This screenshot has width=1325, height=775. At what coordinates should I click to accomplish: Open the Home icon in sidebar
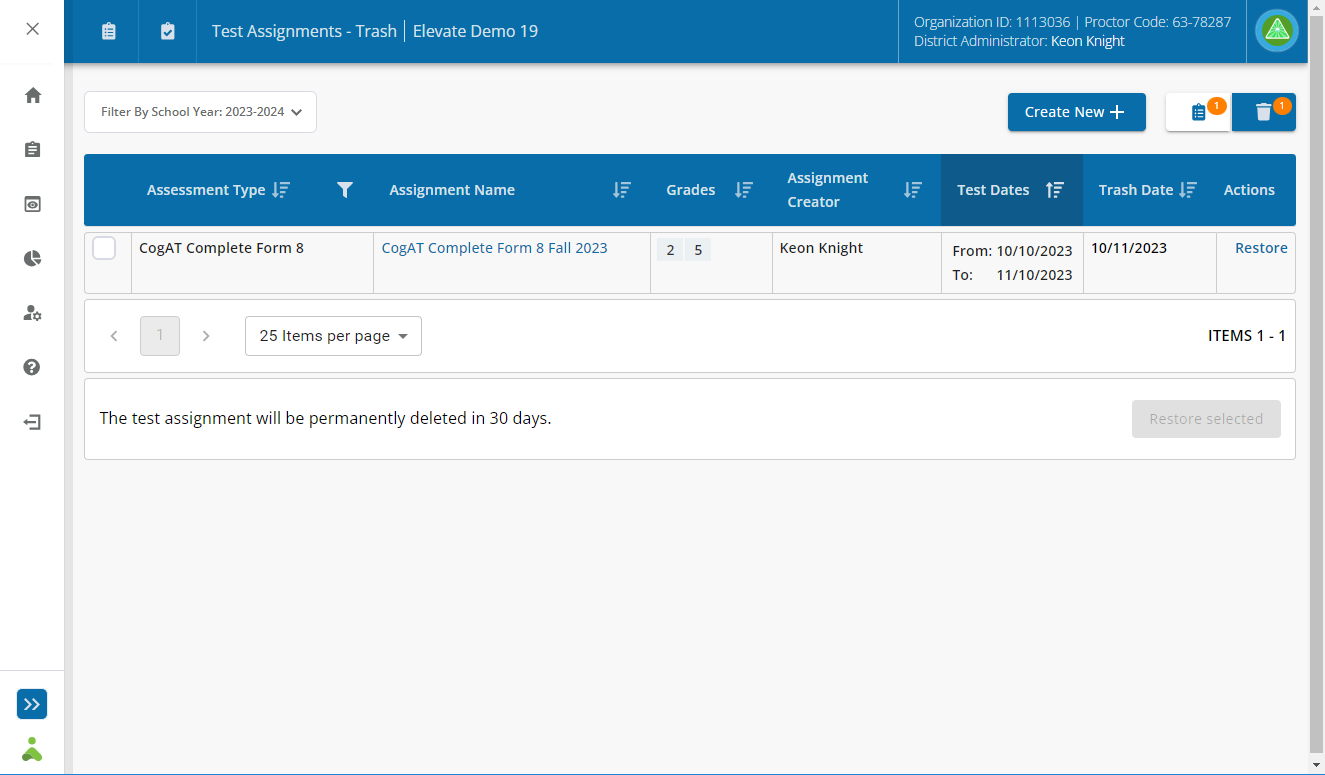tap(32, 94)
